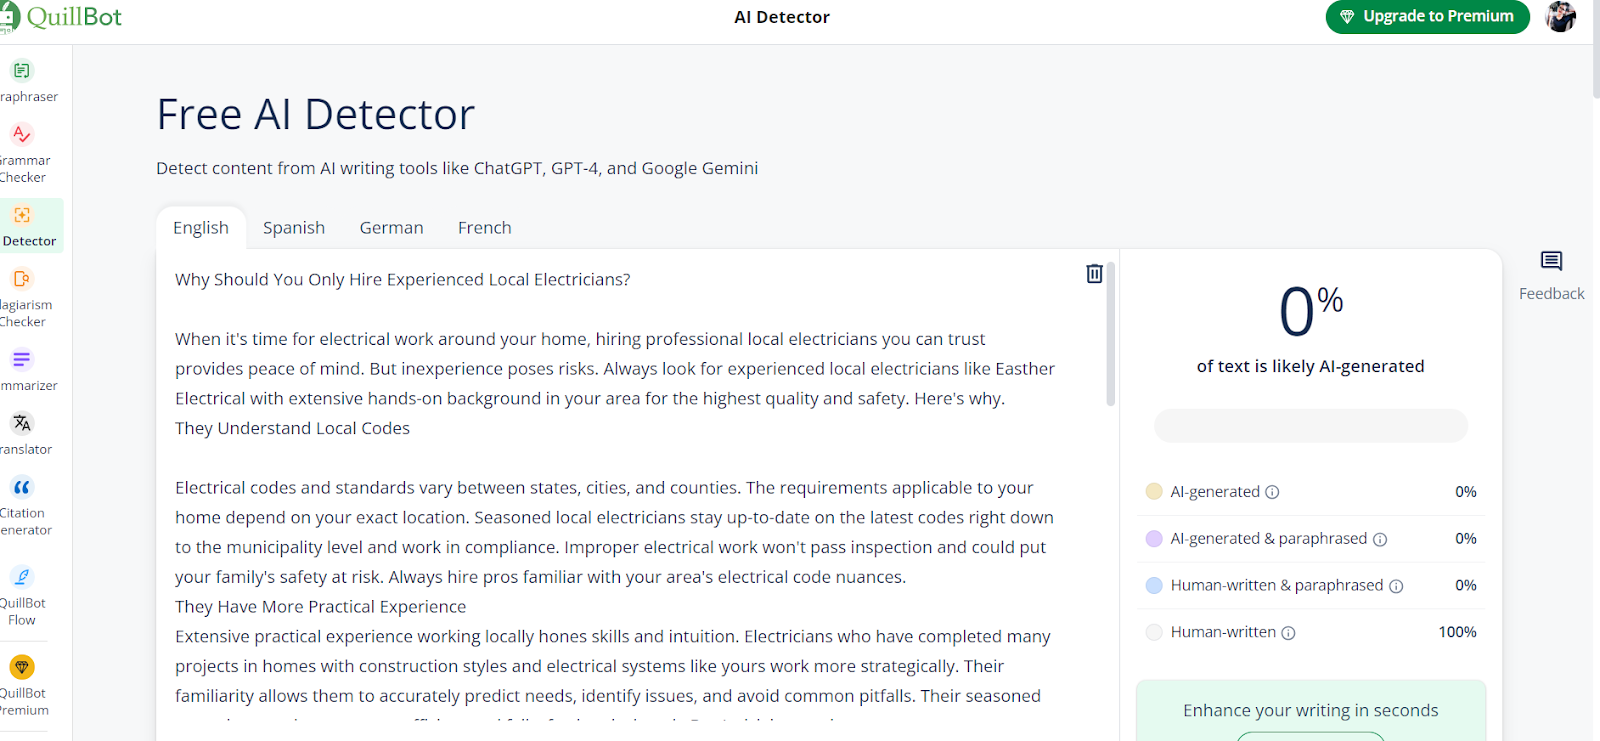Screen dimensions: 1600x741
Task: Open the Grammar Checker tool
Action: coord(23,153)
